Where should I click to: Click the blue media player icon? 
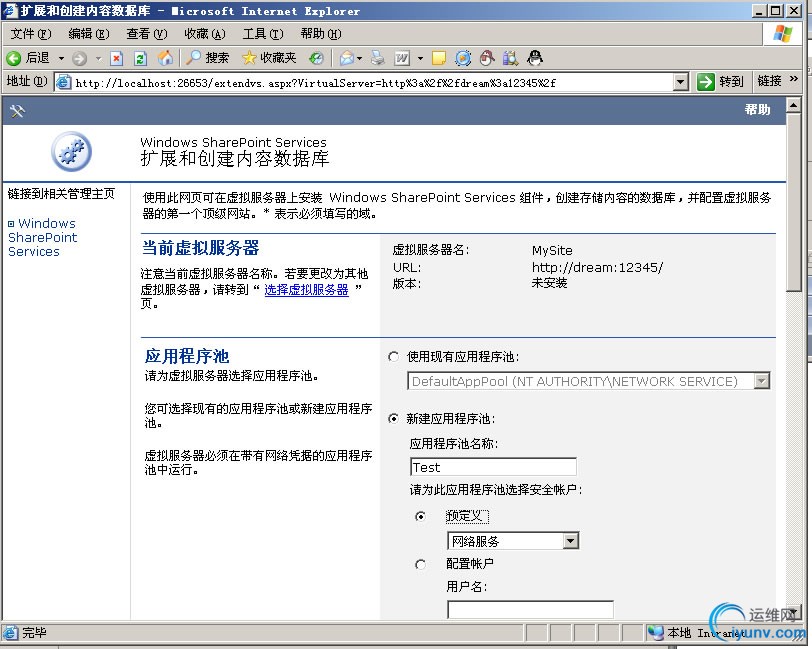pos(463,58)
